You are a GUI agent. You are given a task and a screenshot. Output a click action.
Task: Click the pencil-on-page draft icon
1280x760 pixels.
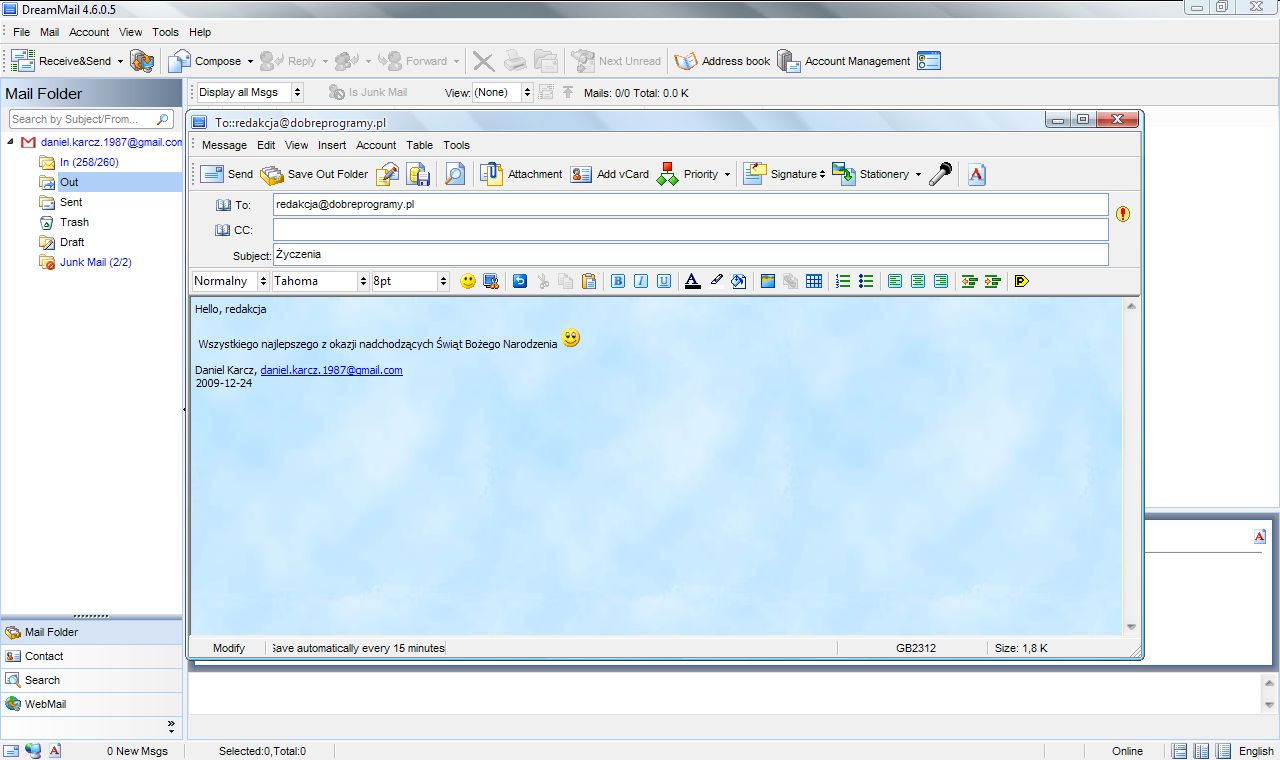click(x=387, y=174)
